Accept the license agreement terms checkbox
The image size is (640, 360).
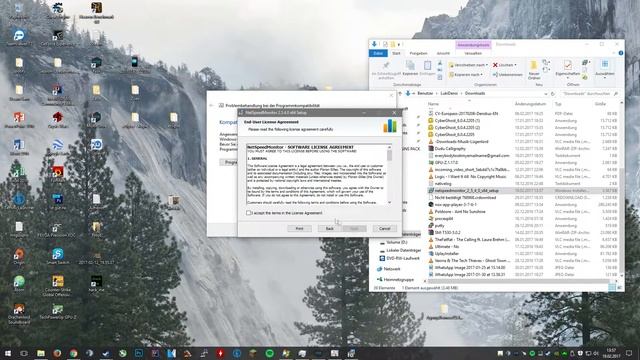click(249, 213)
